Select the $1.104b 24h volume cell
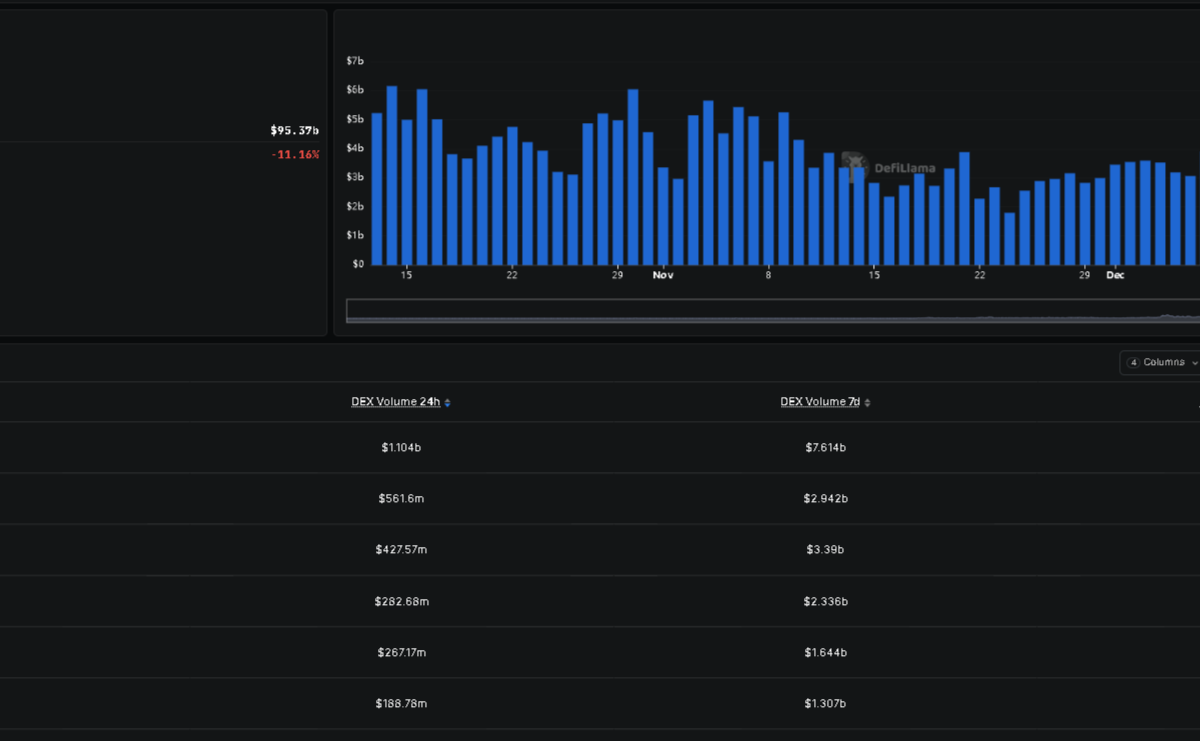 pos(401,447)
